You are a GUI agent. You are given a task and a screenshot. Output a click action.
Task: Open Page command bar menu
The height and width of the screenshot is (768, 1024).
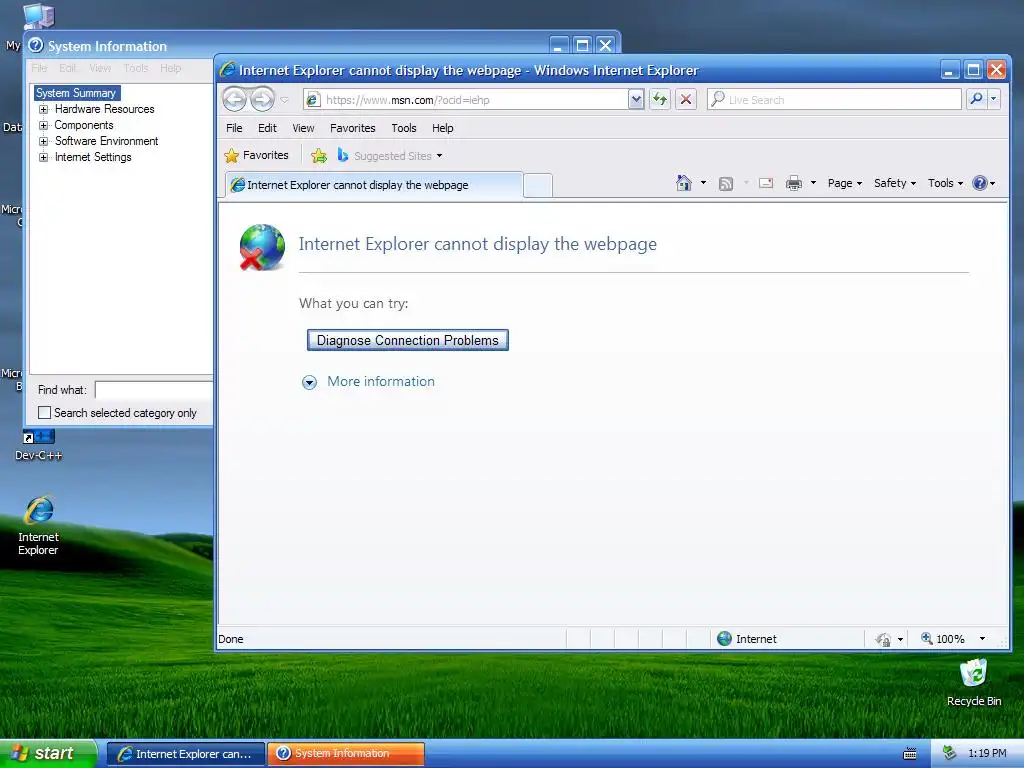844,184
